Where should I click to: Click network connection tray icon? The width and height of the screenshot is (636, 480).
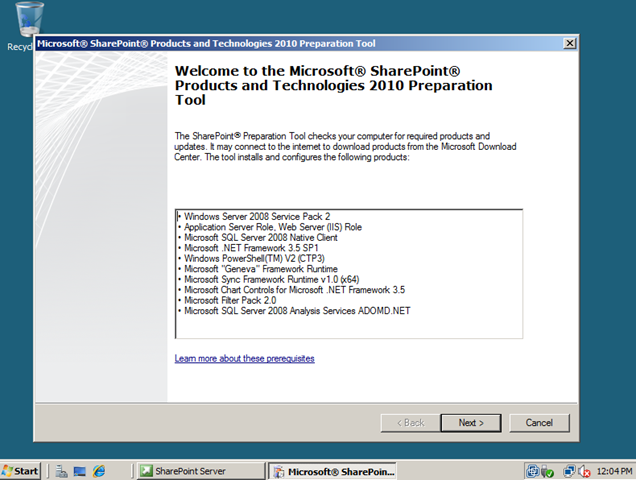(x=569, y=471)
